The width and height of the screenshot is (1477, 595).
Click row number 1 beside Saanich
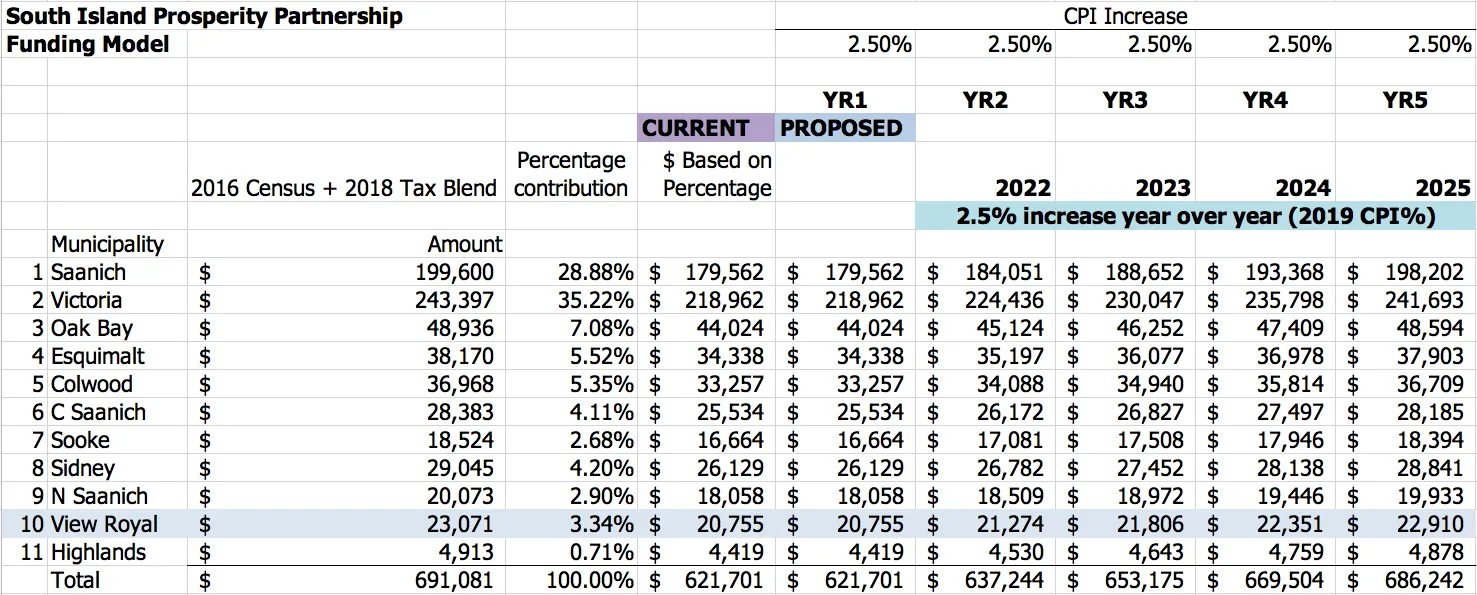39,272
